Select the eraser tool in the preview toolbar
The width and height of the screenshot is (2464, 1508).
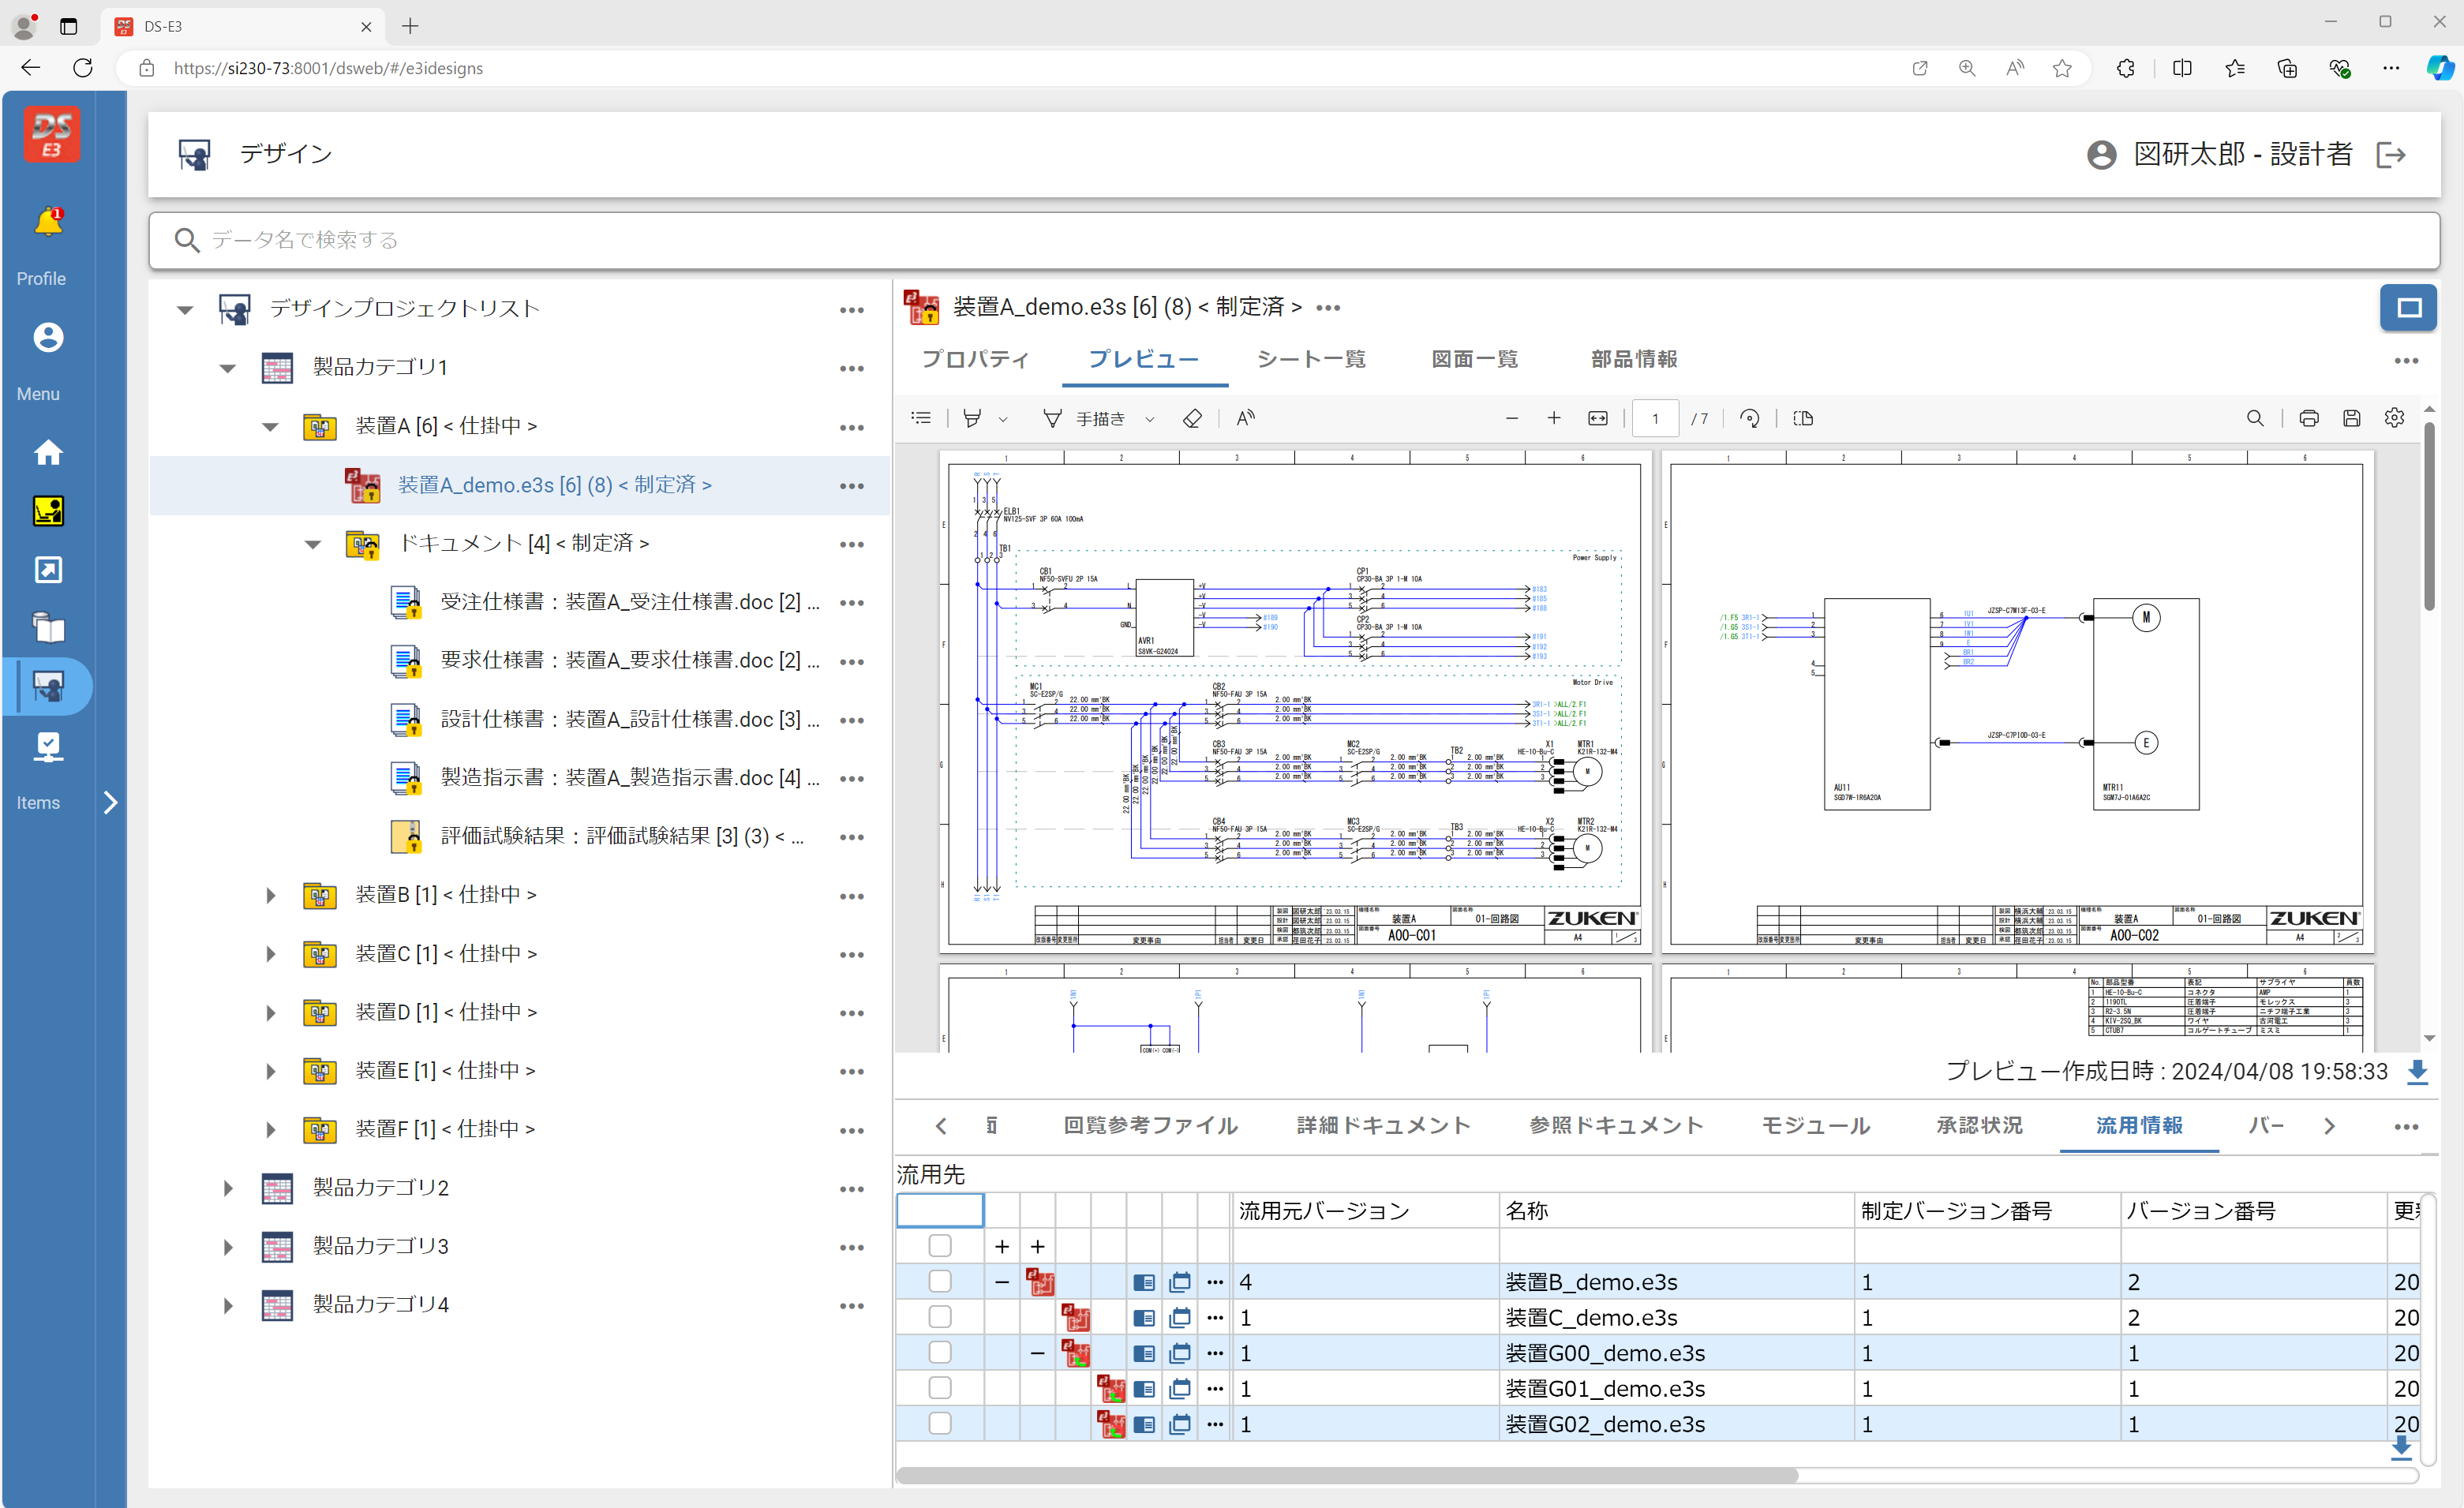(1192, 418)
